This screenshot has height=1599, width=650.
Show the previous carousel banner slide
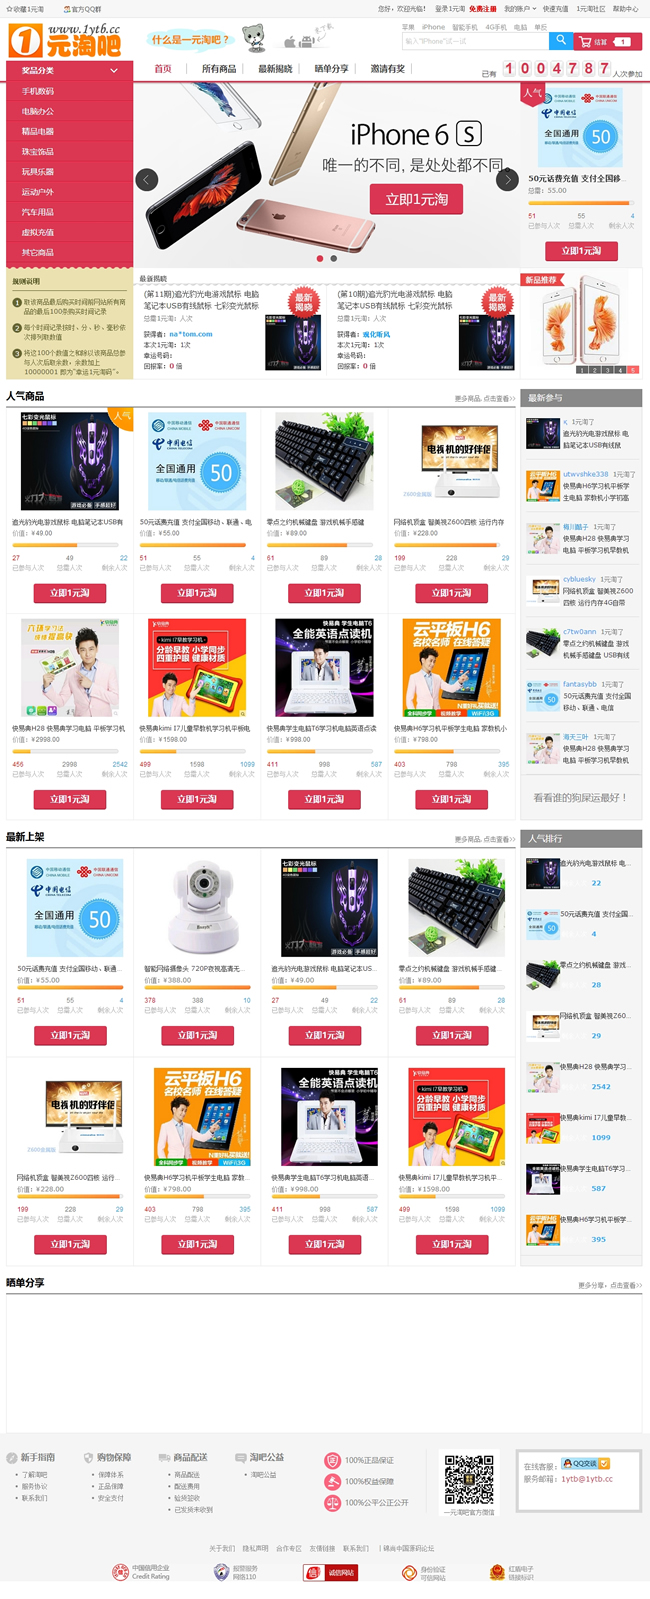[147, 180]
